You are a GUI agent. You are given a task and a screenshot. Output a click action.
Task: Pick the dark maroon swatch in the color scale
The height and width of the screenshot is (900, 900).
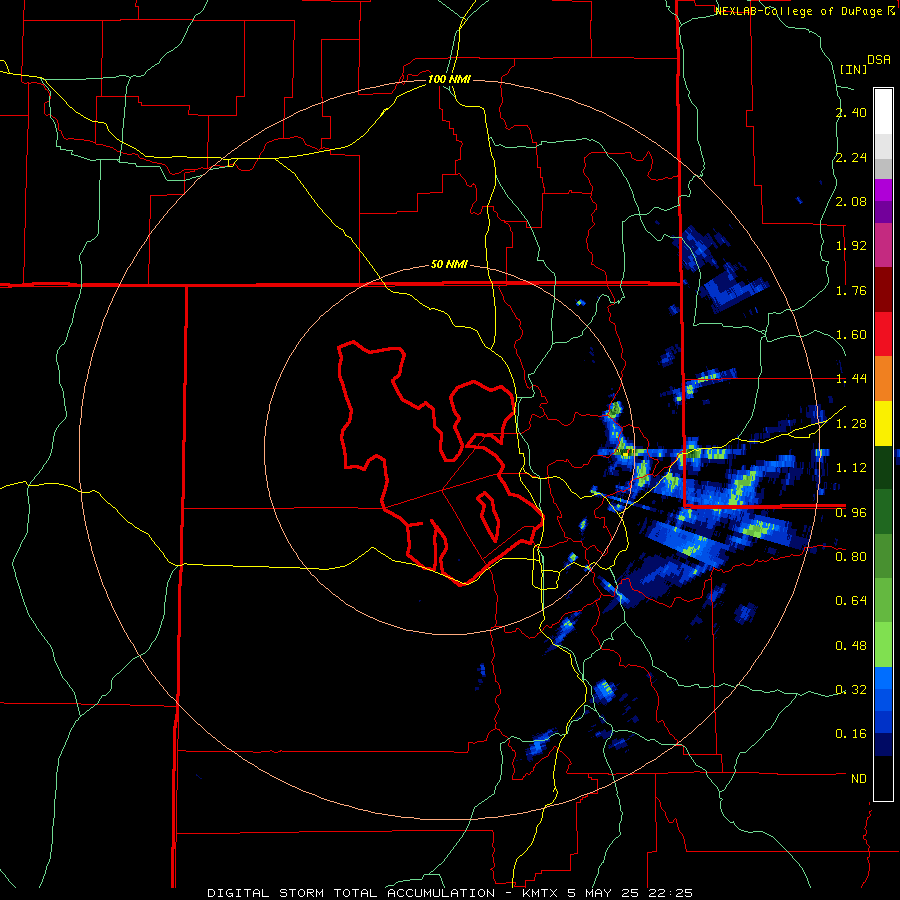(x=883, y=290)
